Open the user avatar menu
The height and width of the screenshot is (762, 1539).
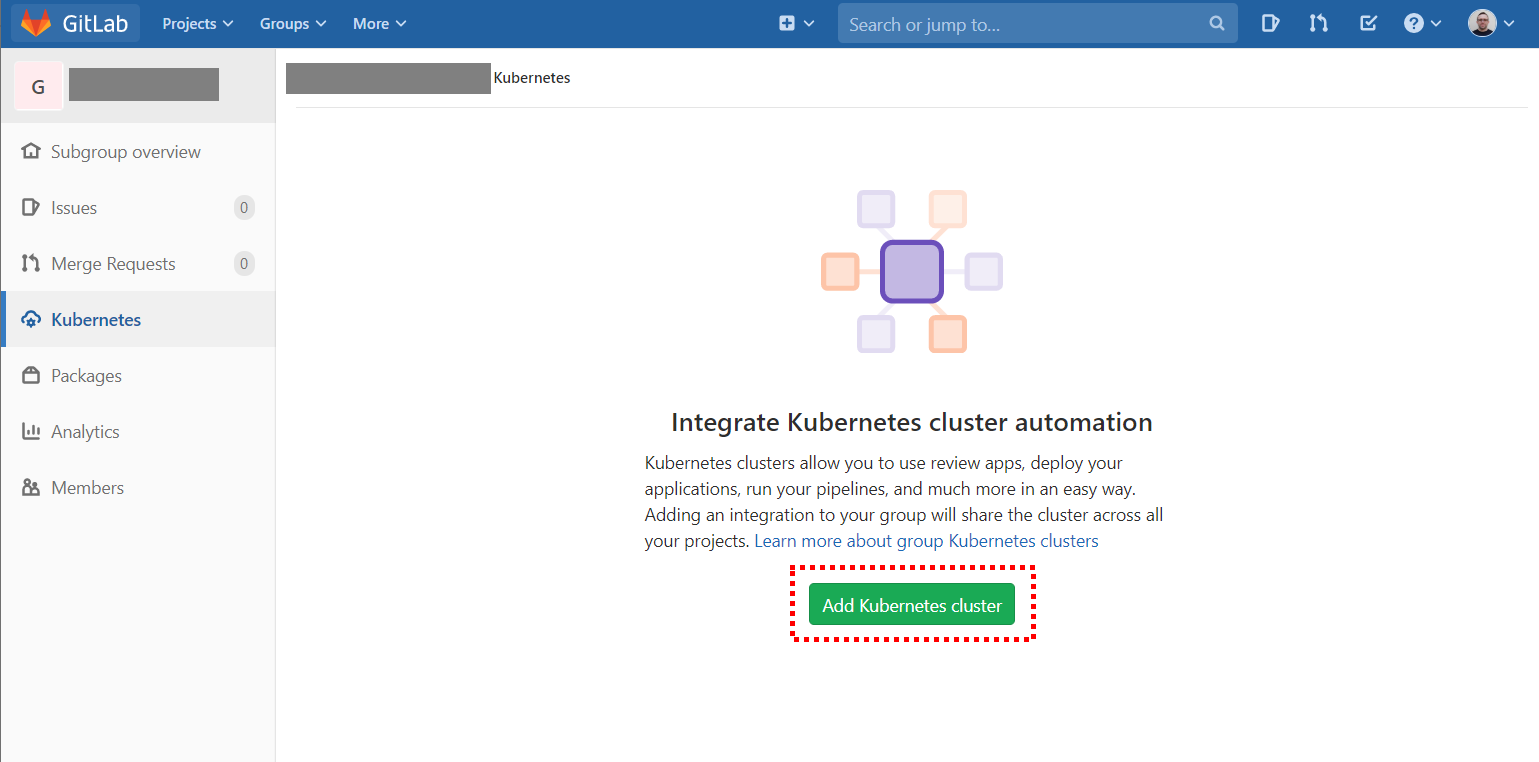coord(1491,24)
